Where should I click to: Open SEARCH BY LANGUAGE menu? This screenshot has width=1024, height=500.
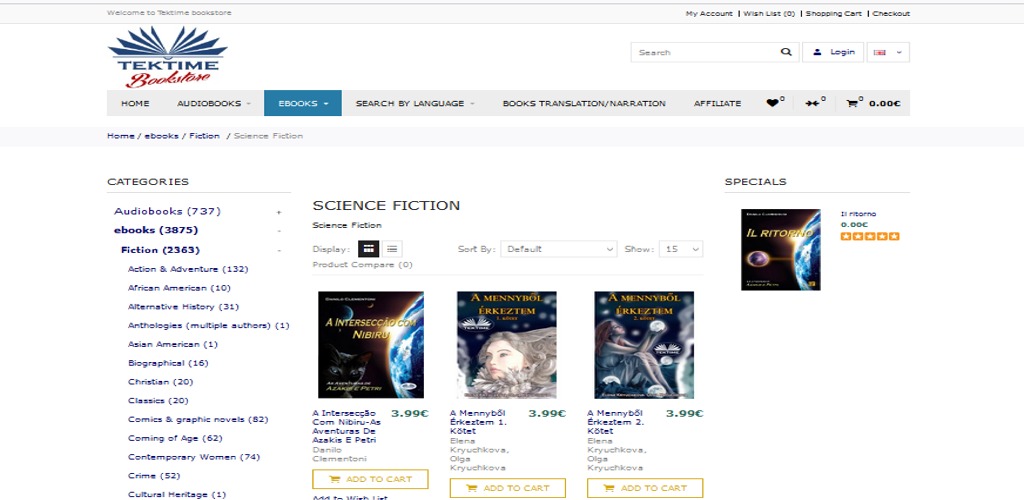click(415, 103)
